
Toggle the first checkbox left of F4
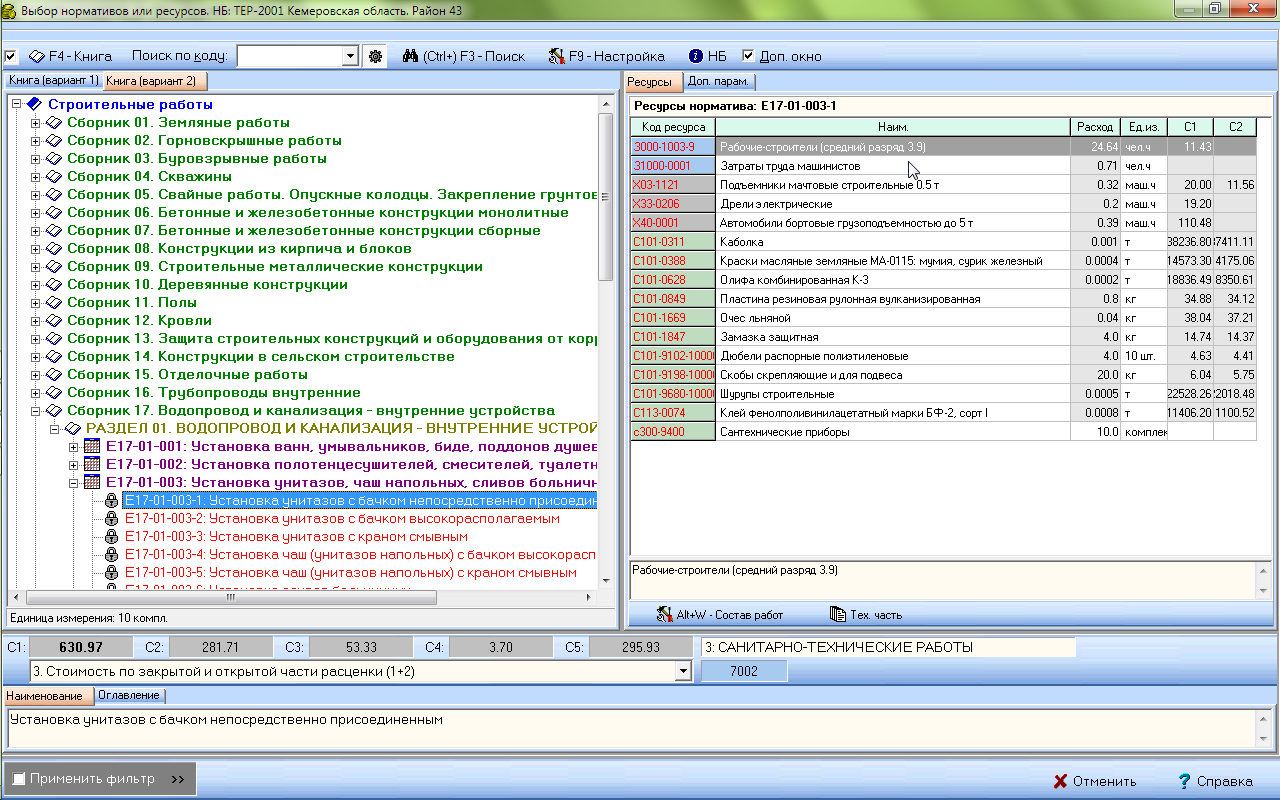11,57
